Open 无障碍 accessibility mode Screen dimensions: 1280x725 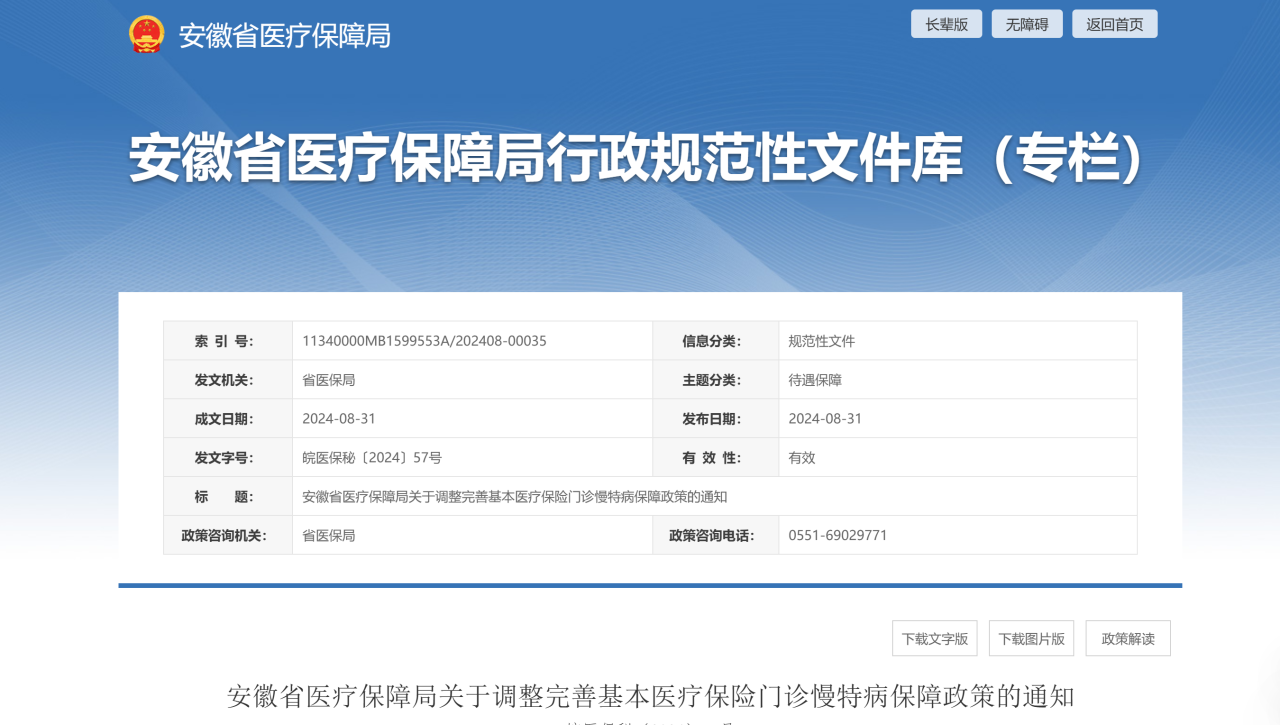tap(1027, 24)
